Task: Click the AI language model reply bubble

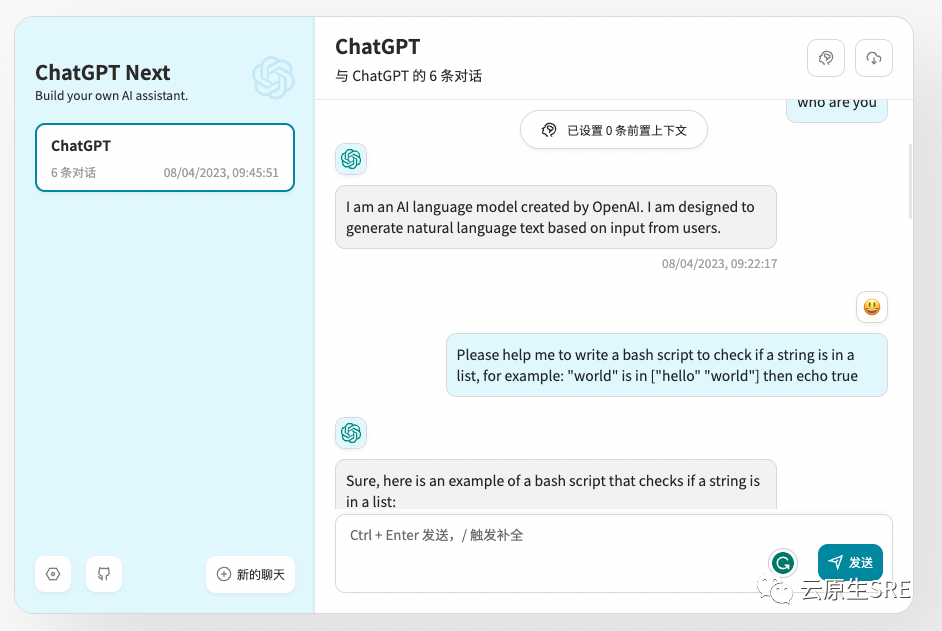Action: [x=556, y=217]
